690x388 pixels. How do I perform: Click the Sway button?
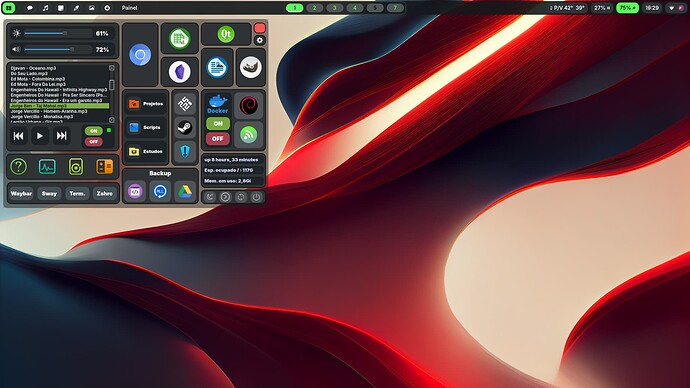coord(49,194)
